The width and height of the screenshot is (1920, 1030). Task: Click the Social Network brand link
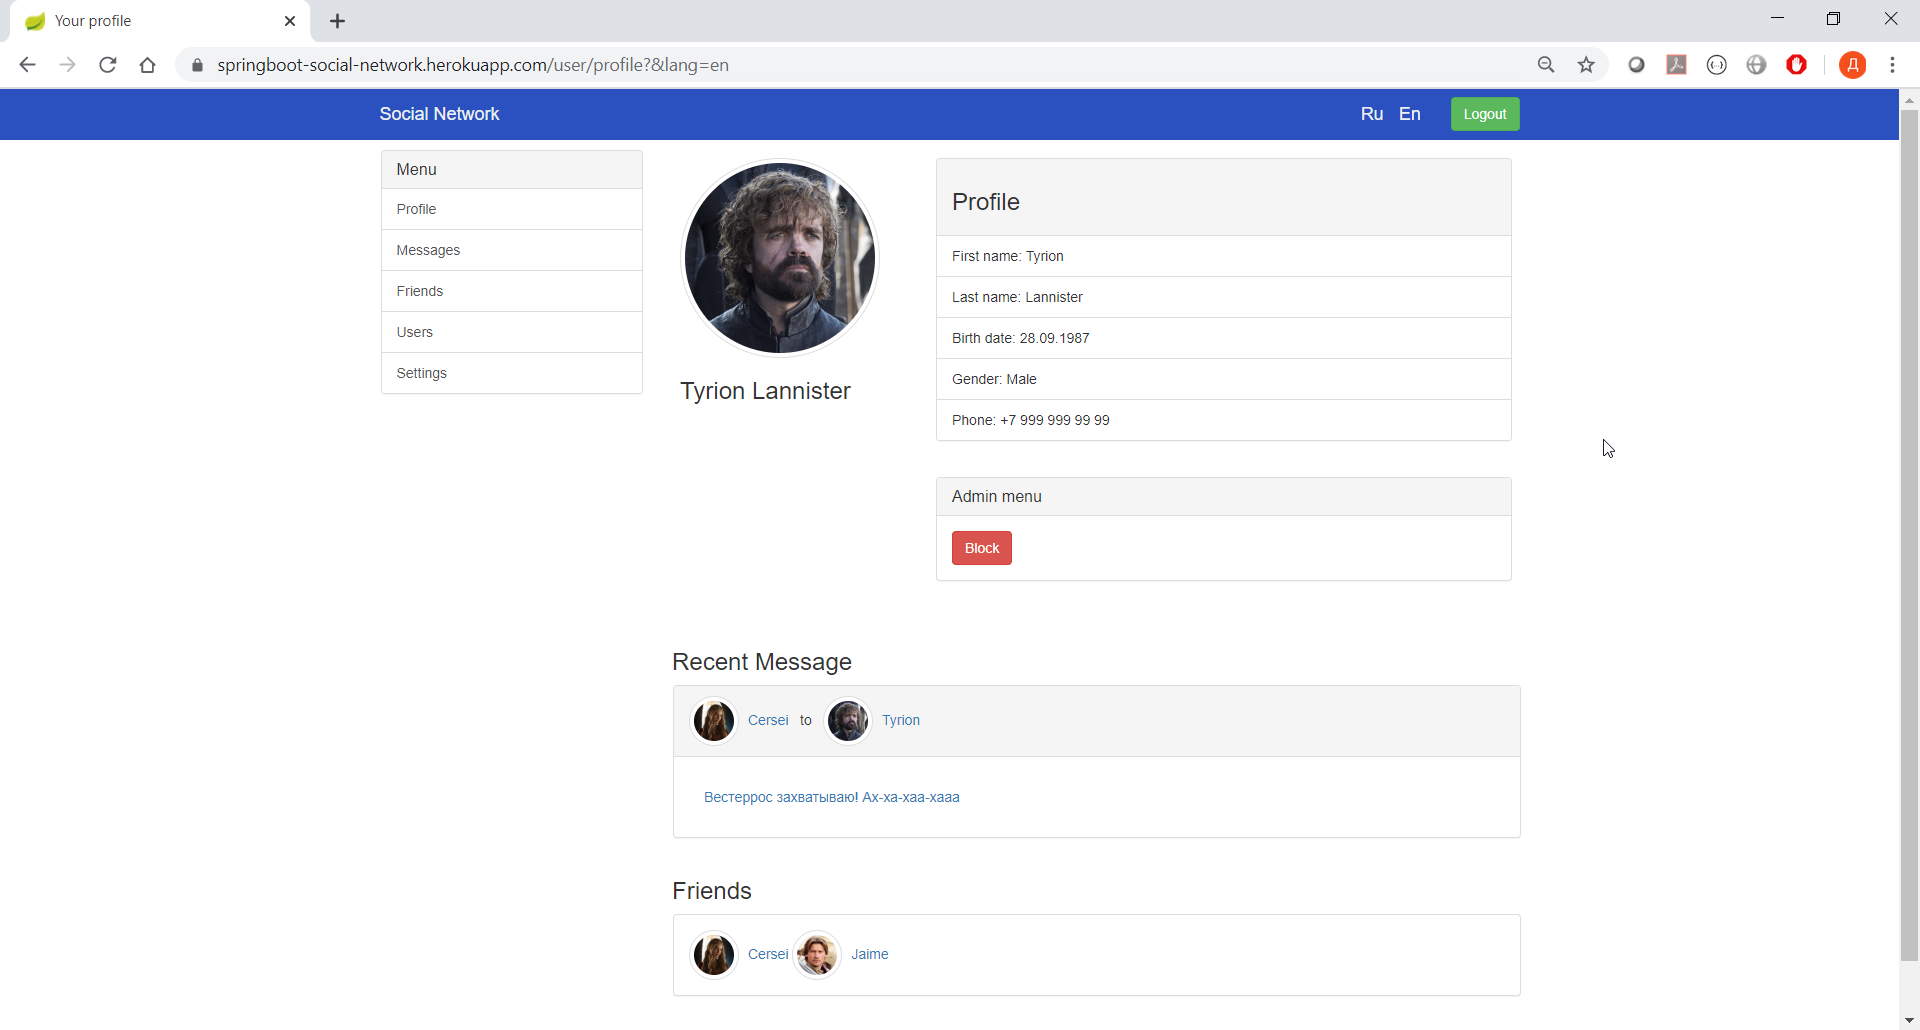click(439, 114)
